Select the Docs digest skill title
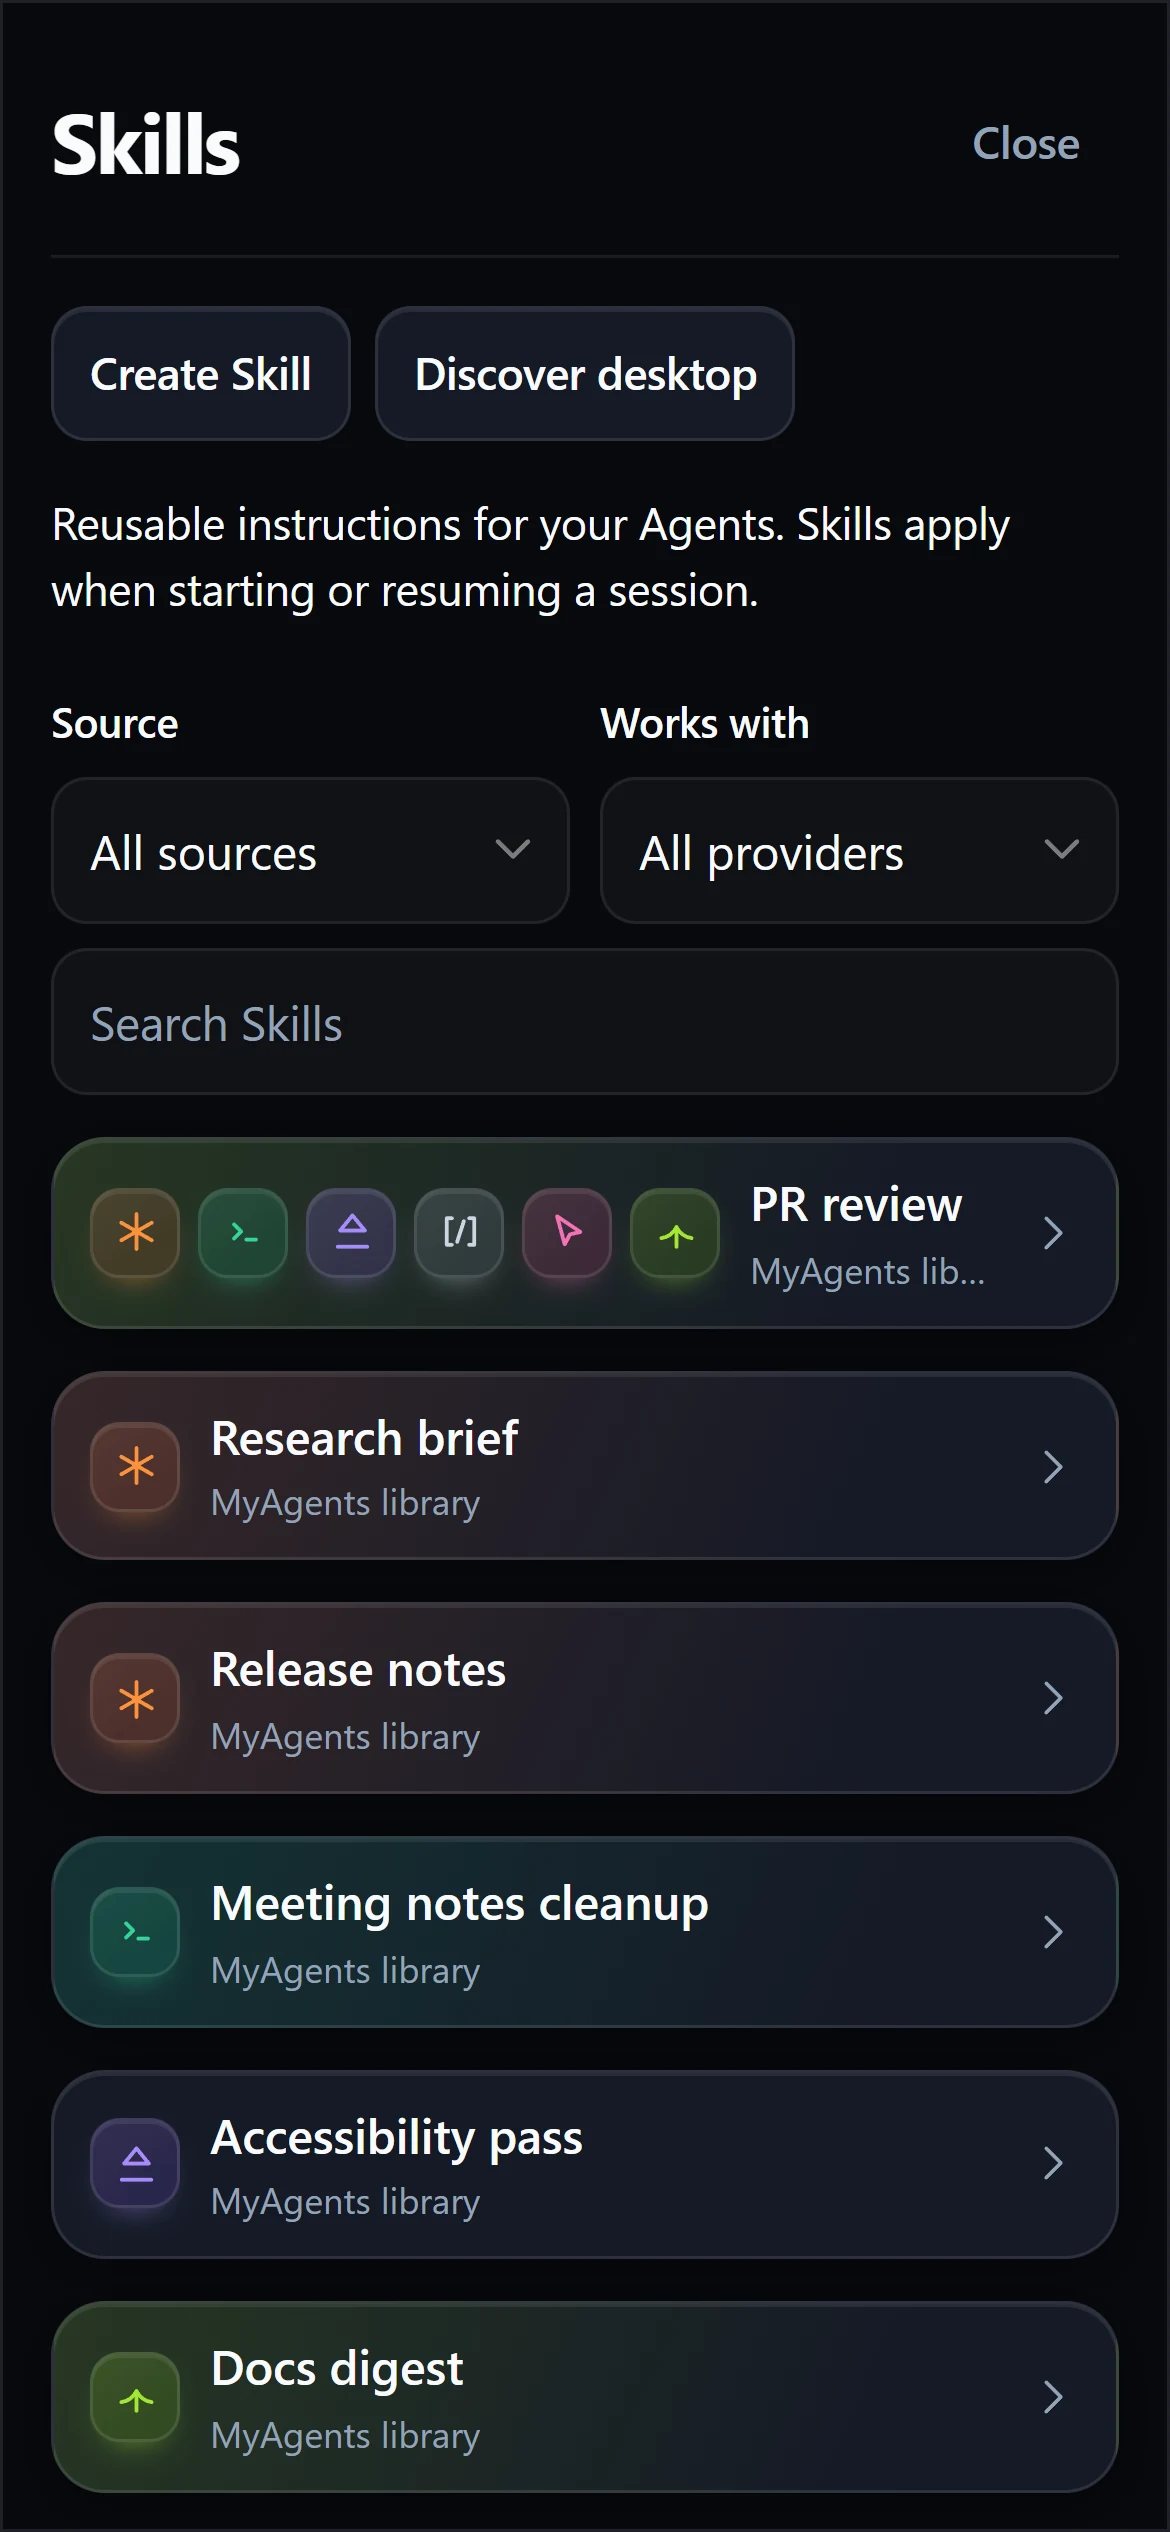 [337, 2370]
